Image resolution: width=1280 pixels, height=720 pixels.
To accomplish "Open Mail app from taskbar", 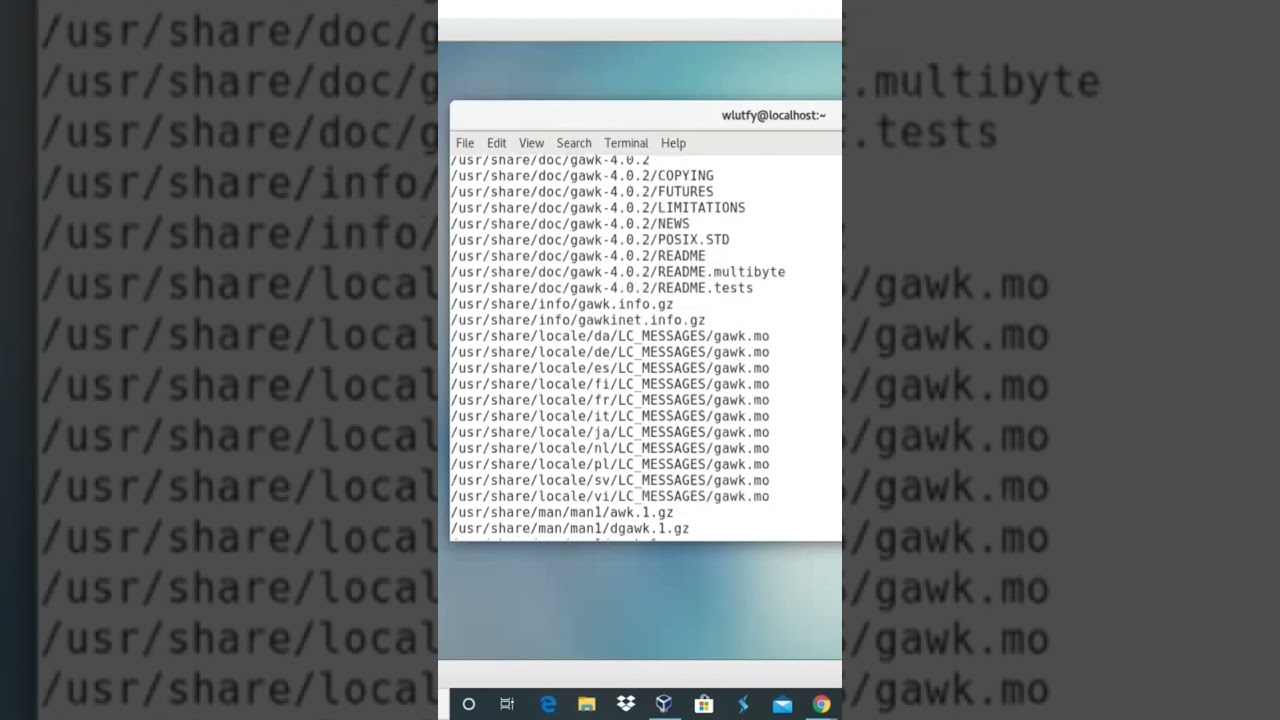I will 782,704.
